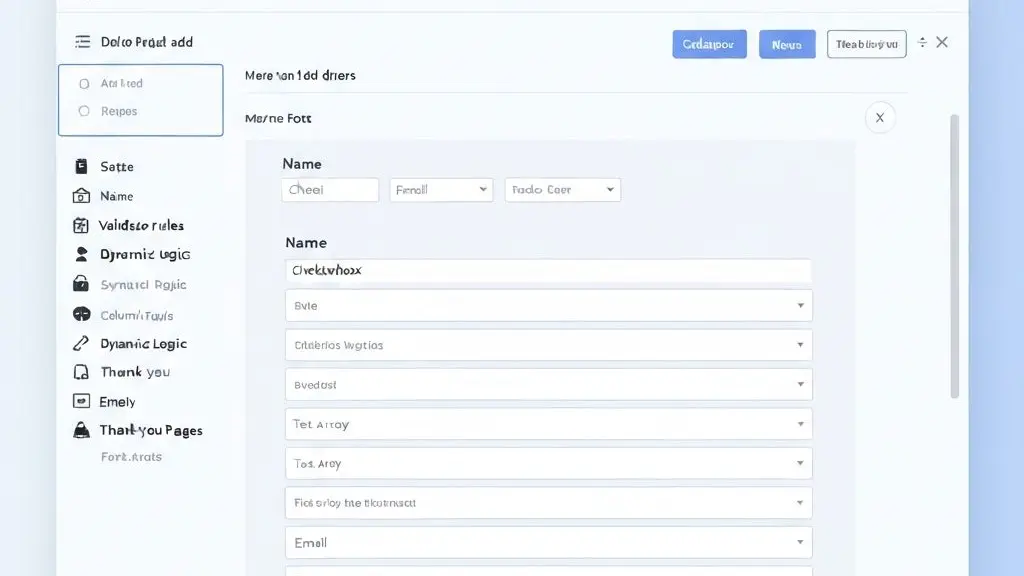Open the Email dropdown field
Screen dimensions: 1024x576
click(x=548, y=543)
